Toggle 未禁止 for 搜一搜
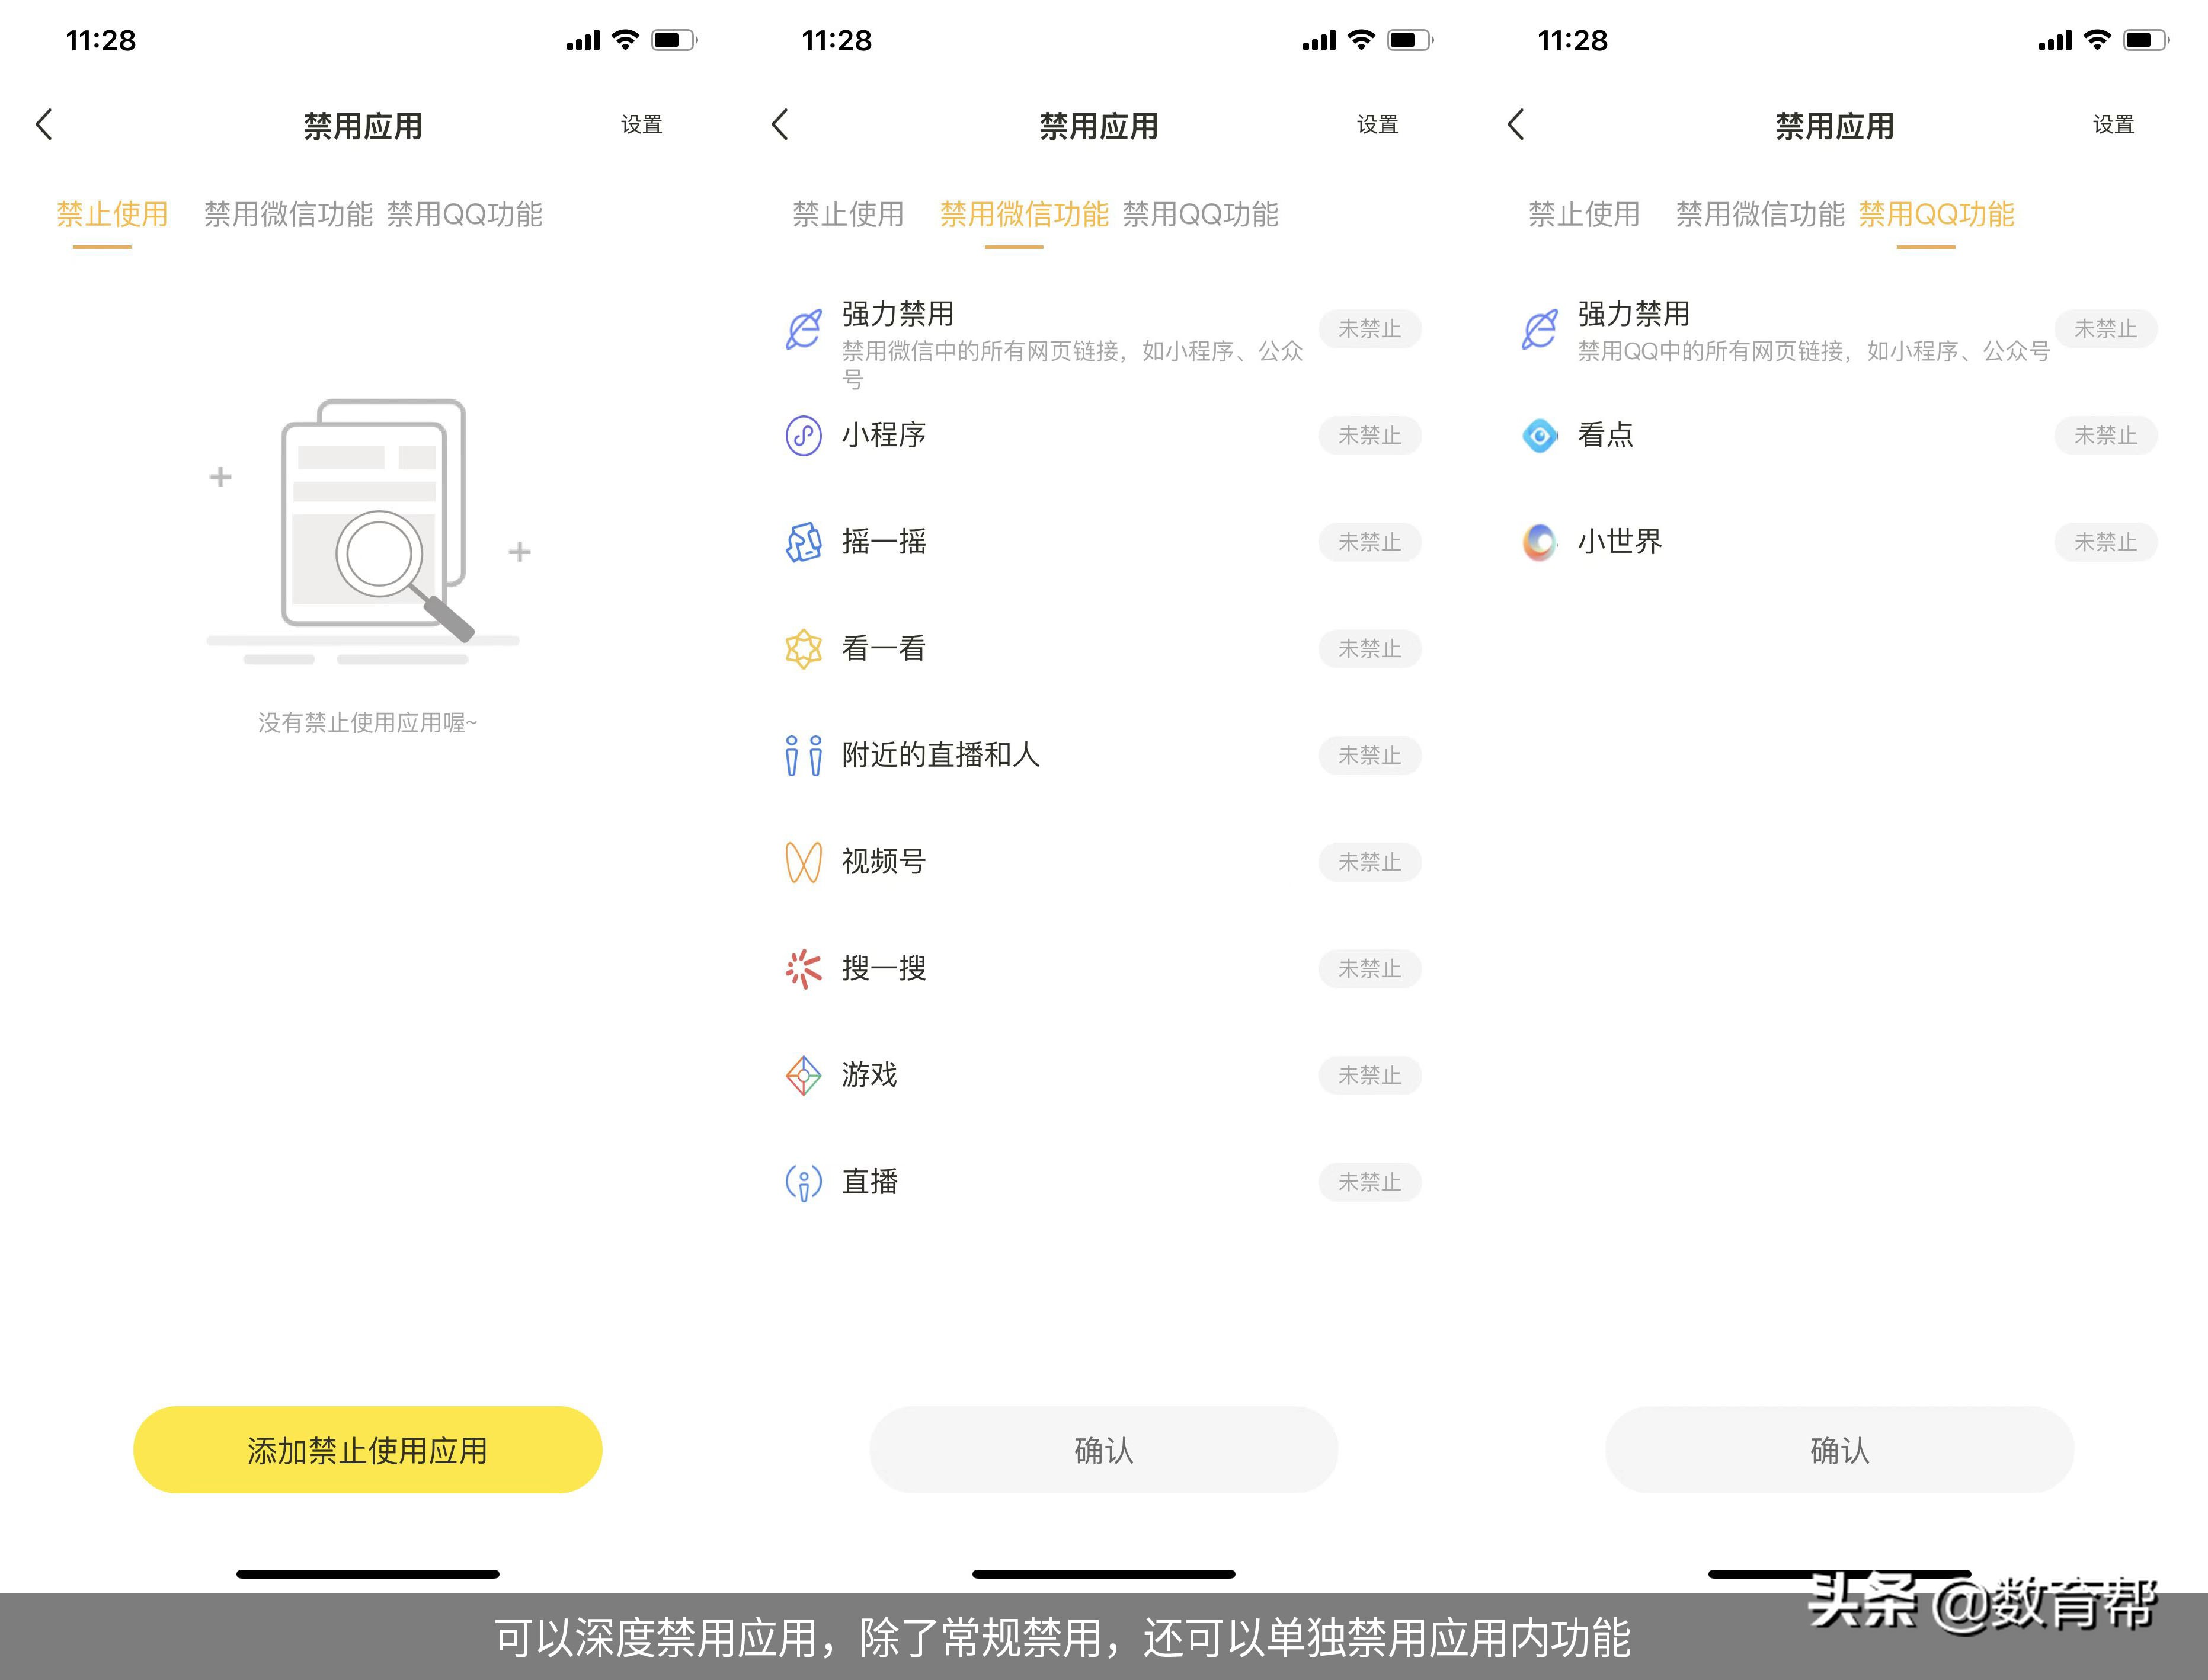2208x1680 pixels. point(1370,969)
